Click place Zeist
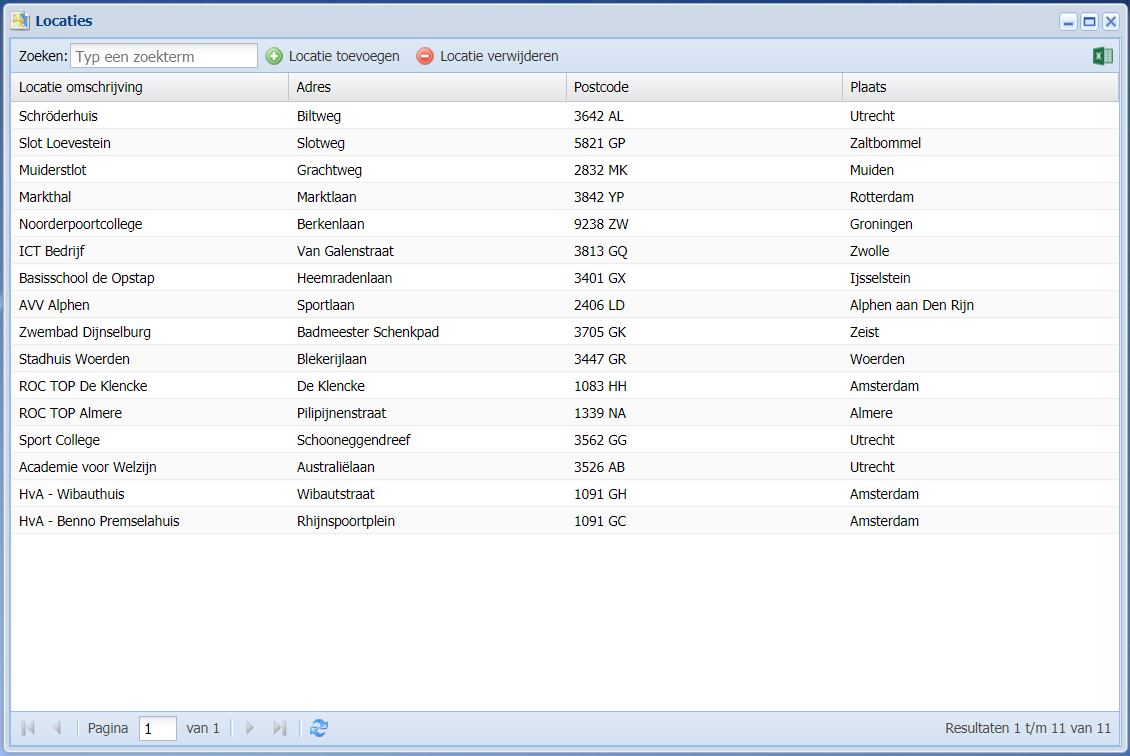Image resolution: width=1130 pixels, height=756 pixels. [865, 332]
